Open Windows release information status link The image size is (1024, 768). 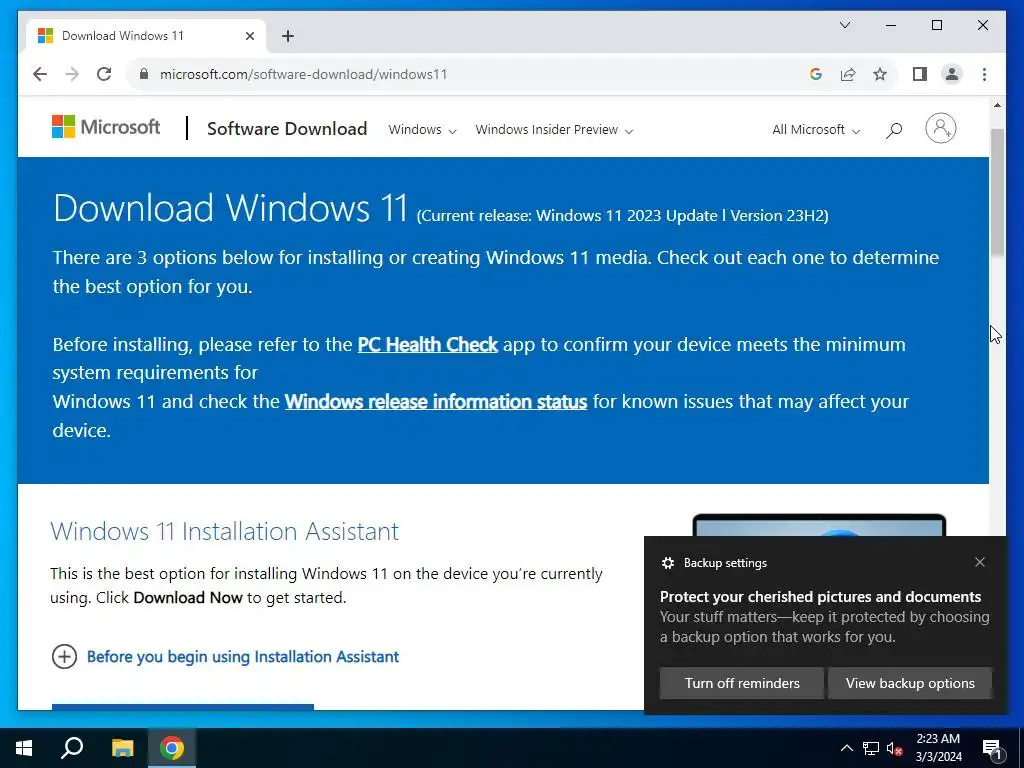click(x=436, y=401)
